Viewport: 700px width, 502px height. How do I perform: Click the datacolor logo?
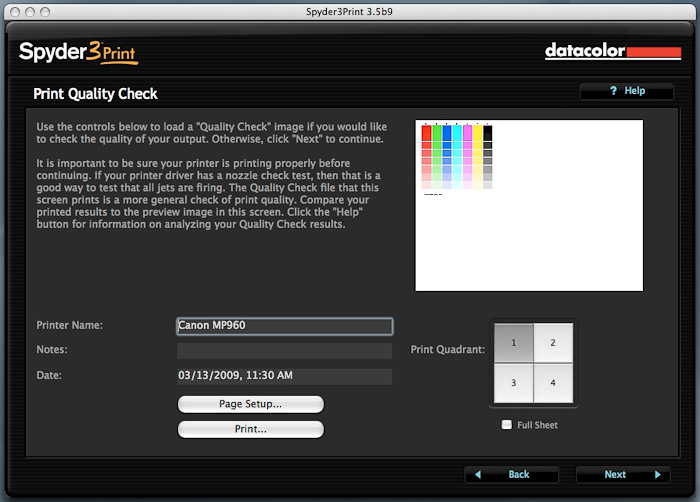point(612,51)
